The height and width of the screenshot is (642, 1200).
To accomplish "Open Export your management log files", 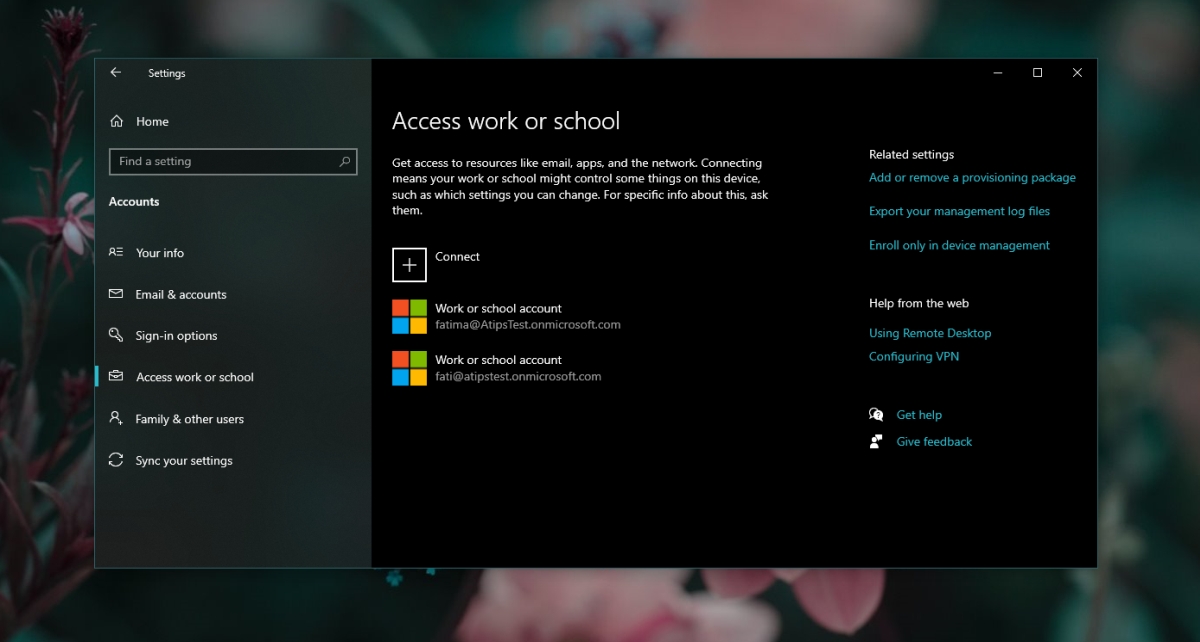I will point(959,211).
